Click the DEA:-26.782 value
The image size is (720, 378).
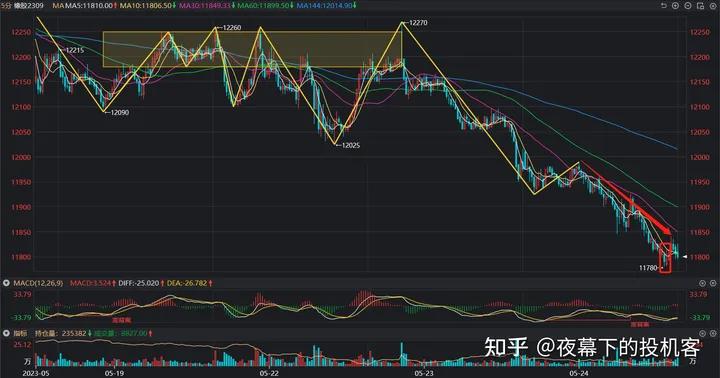coord(187,283)
